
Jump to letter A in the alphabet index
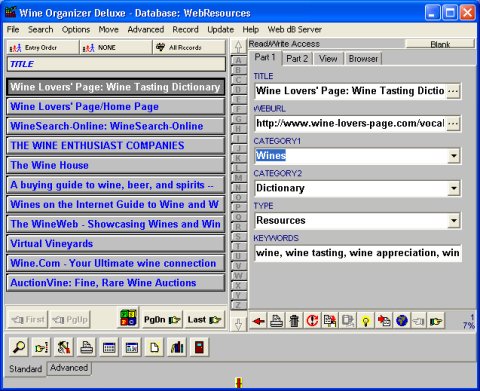pos(238,60)
